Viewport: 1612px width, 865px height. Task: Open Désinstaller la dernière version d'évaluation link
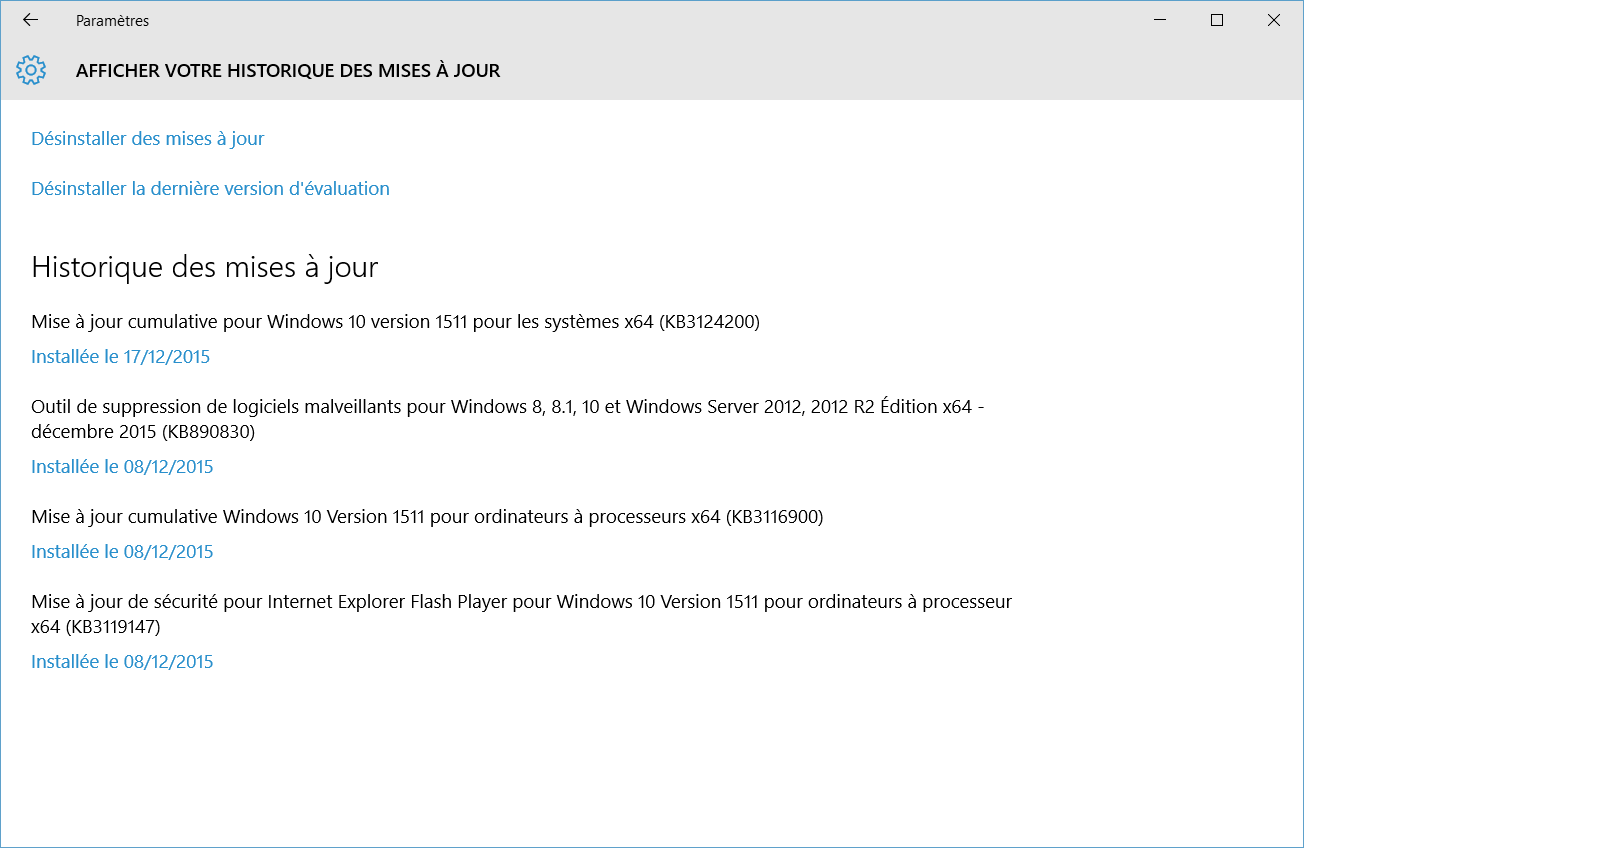tap(210, 189)
